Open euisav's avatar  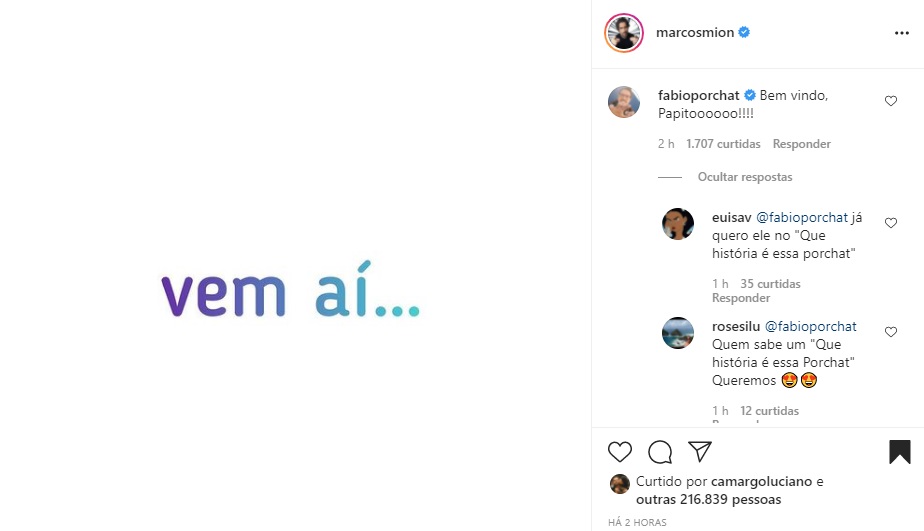678,224
